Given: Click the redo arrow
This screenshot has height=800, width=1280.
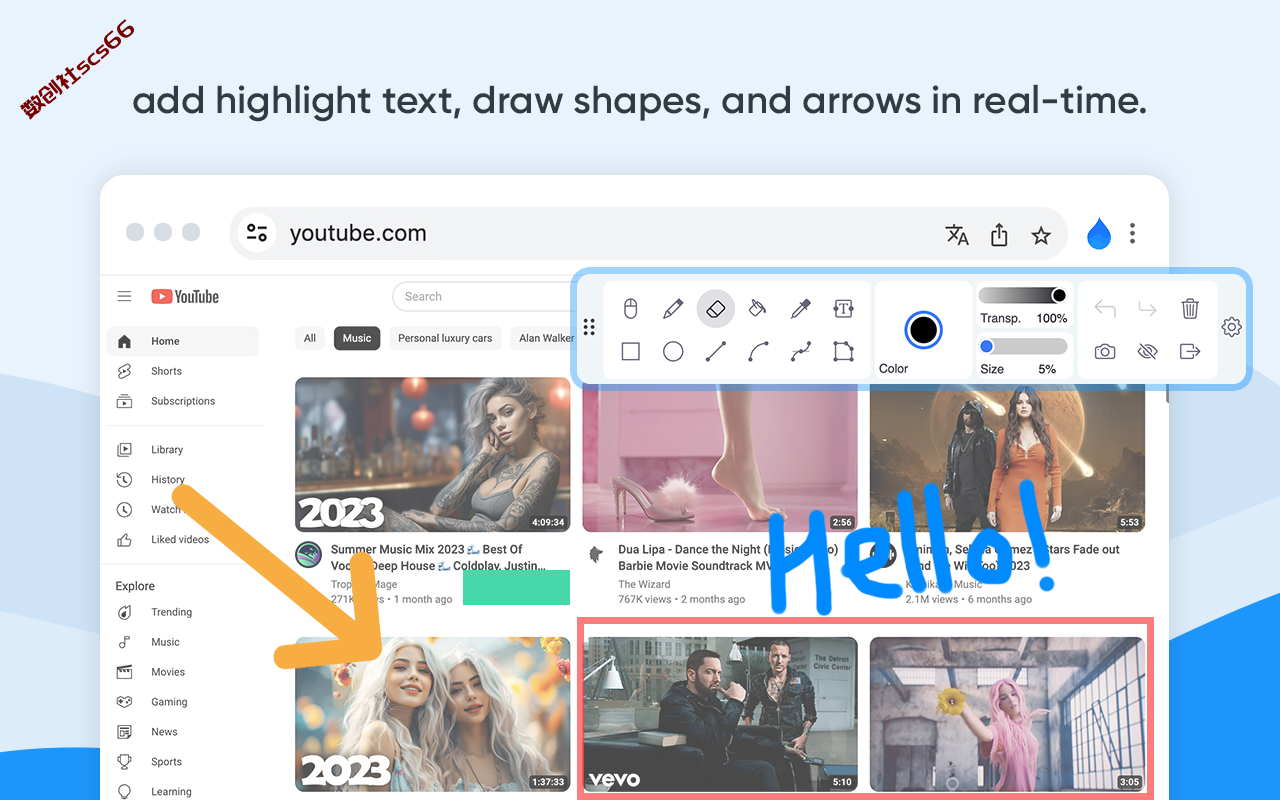Looking at the screenshot, I should [1147, 309].
